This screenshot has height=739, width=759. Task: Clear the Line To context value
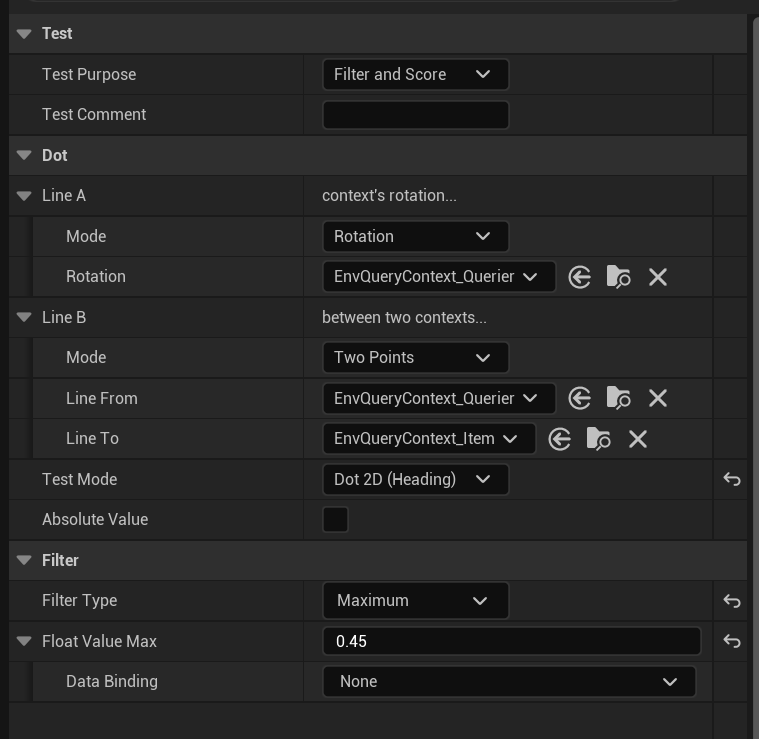coord(637,439)
